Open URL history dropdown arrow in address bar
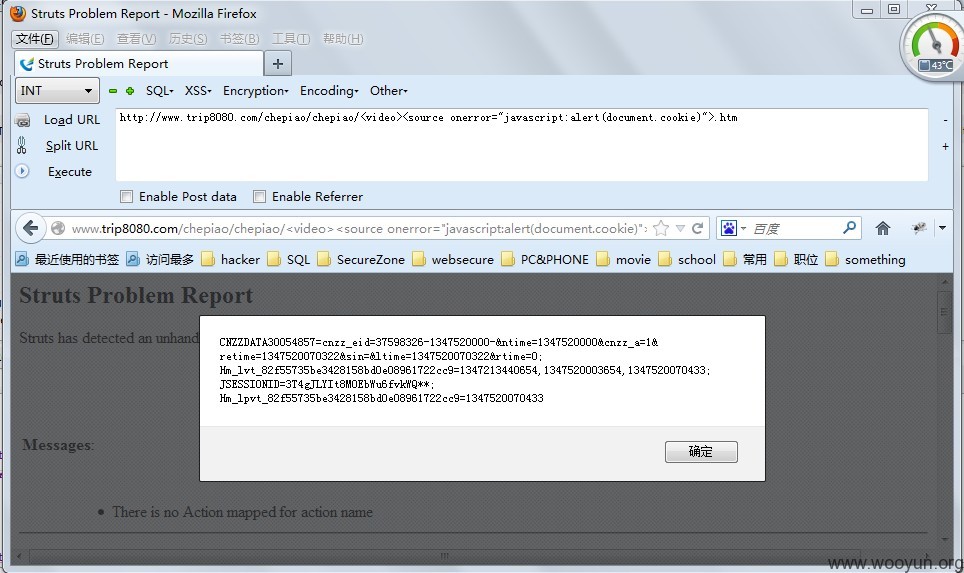The height and width of the screenshot is (573, 964). [680, 228]
